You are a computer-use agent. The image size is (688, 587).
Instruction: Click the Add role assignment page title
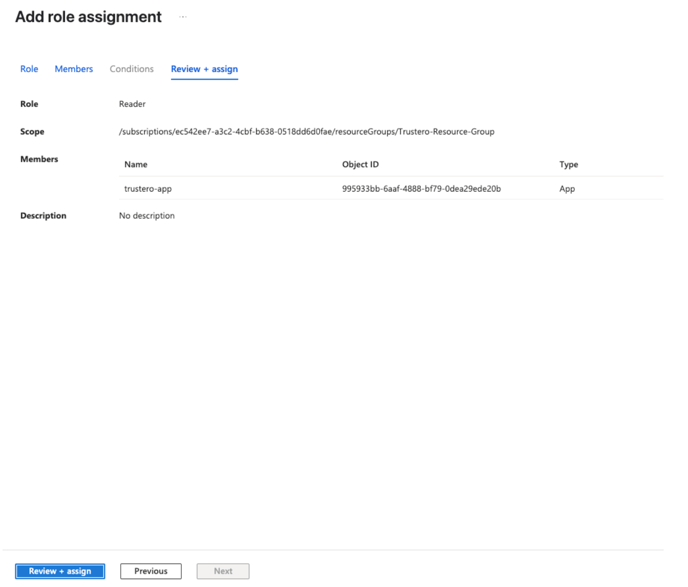click(x=88, y=17)
